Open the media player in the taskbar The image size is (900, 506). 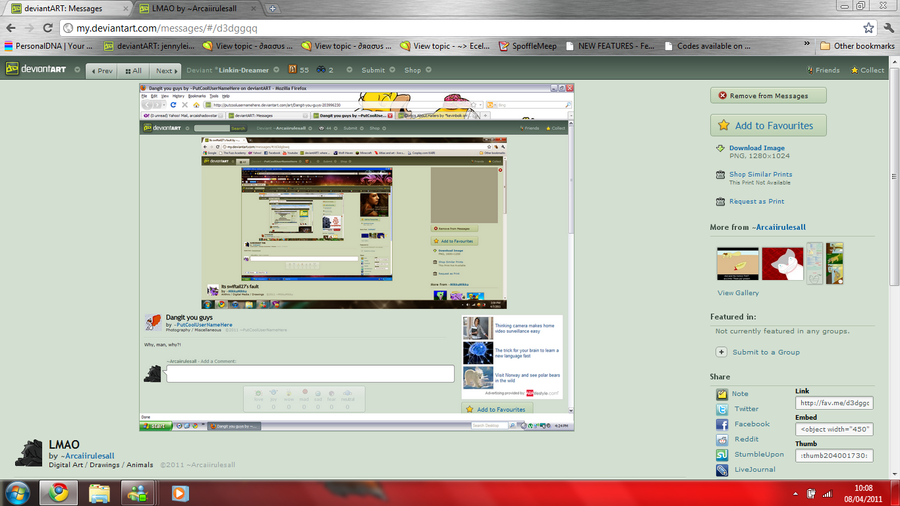point(180,493)
